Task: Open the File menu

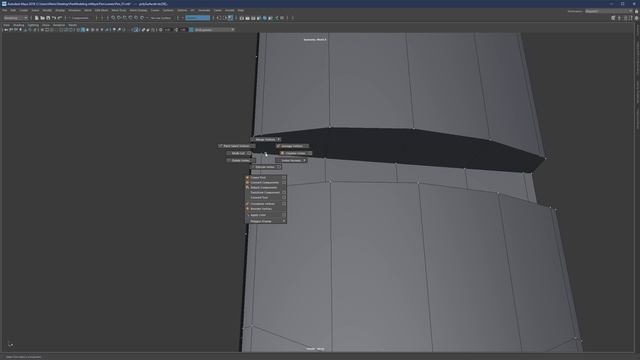Action: point(5,10)
